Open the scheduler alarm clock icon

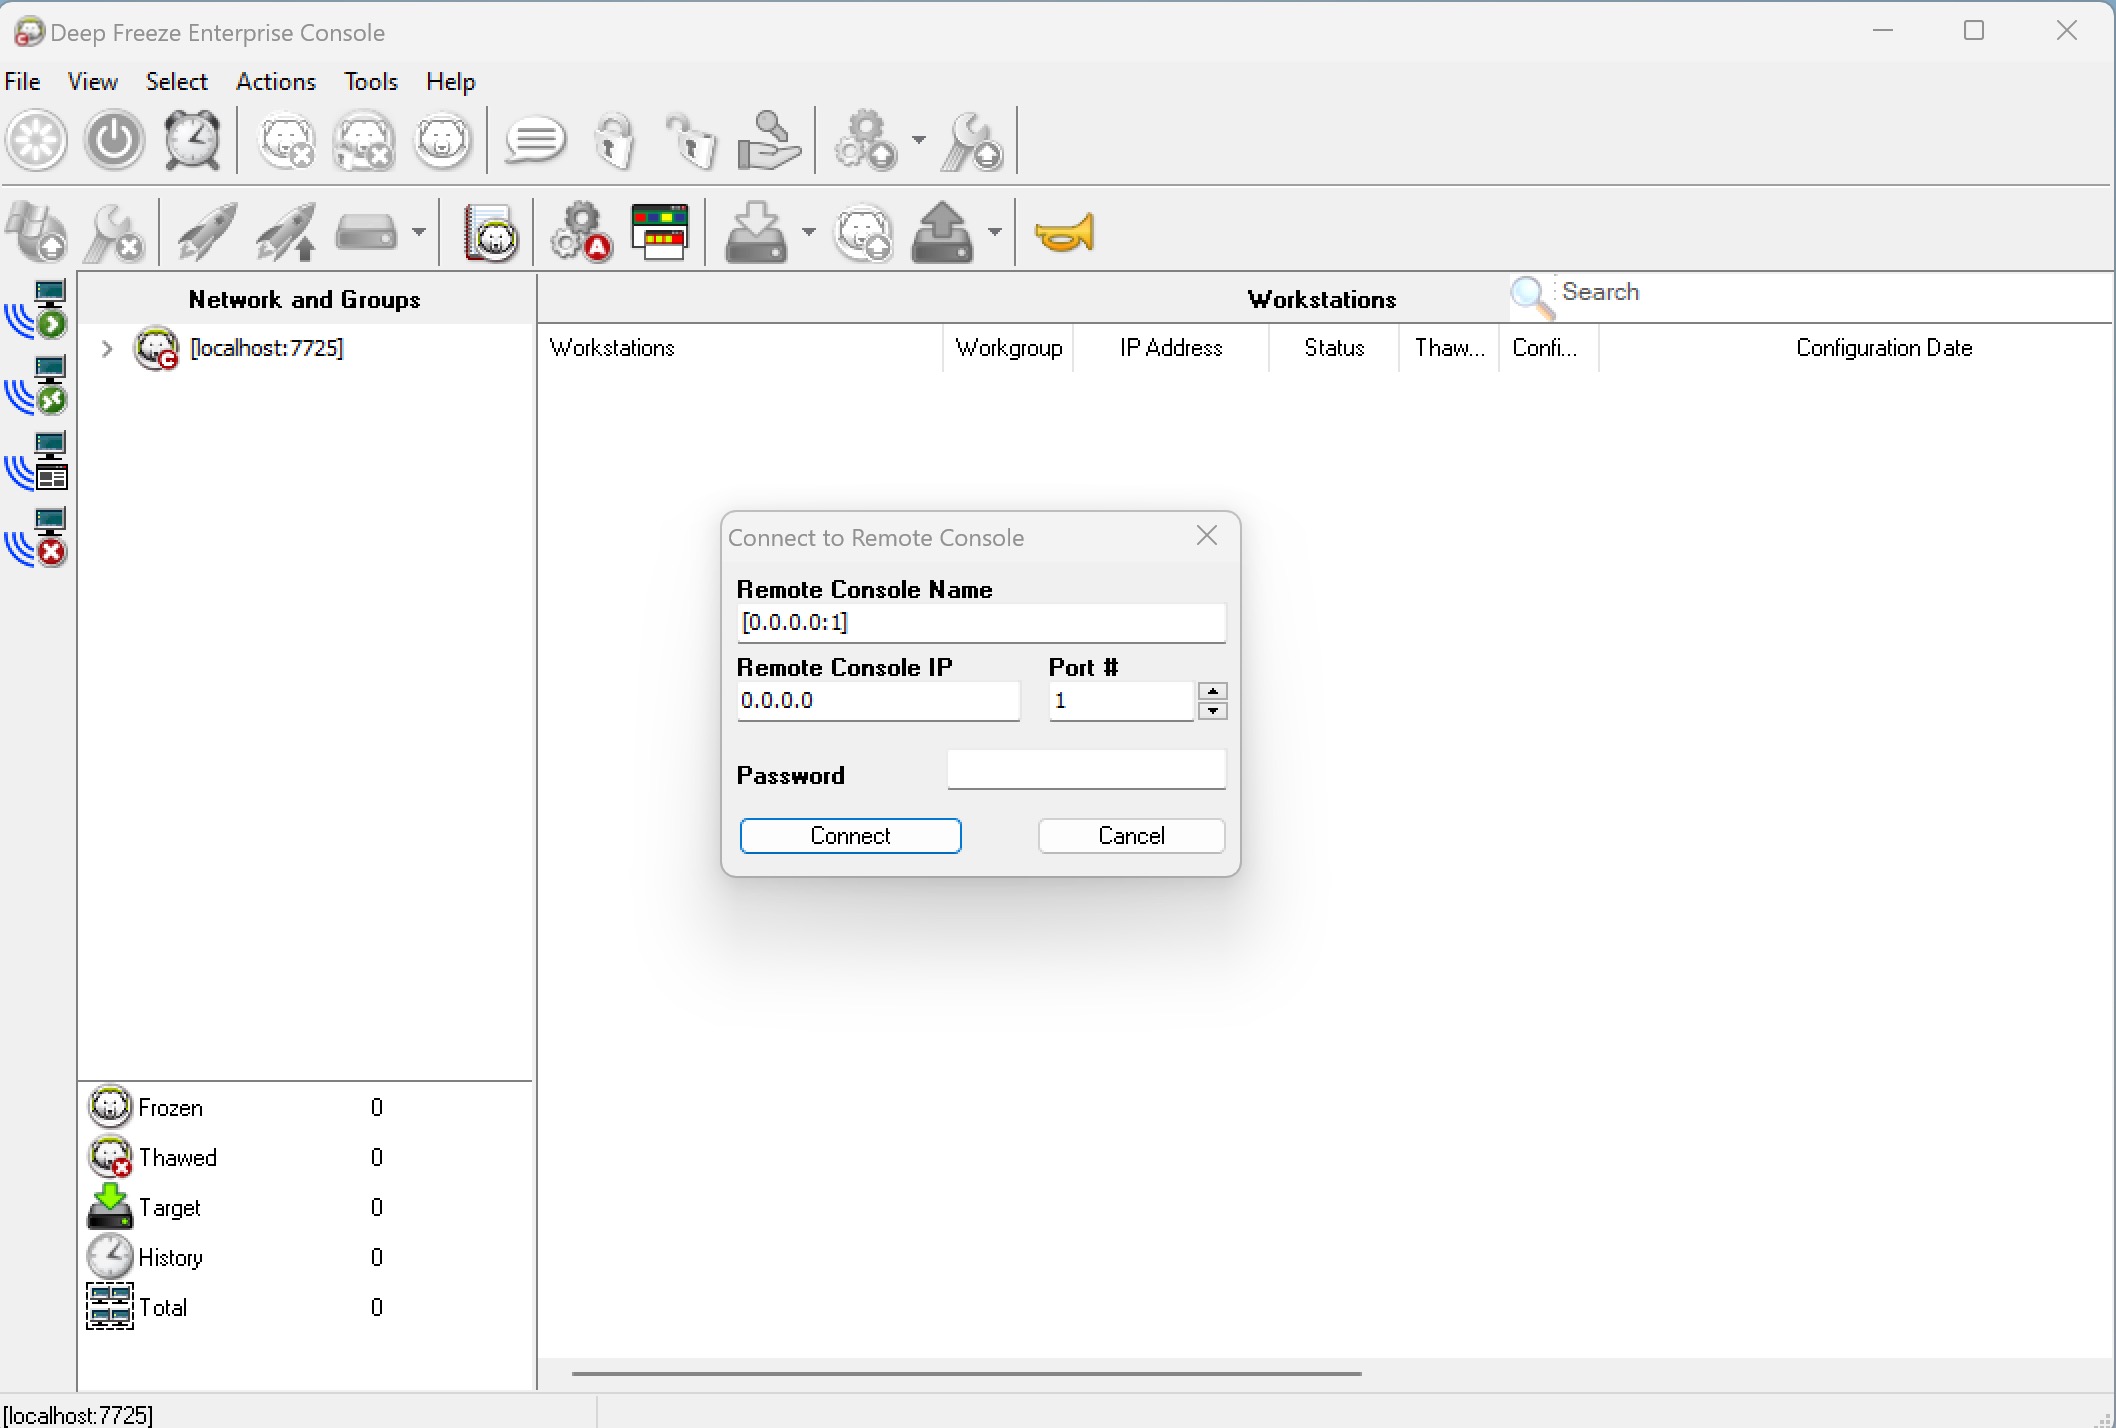(x=192, y=140)
